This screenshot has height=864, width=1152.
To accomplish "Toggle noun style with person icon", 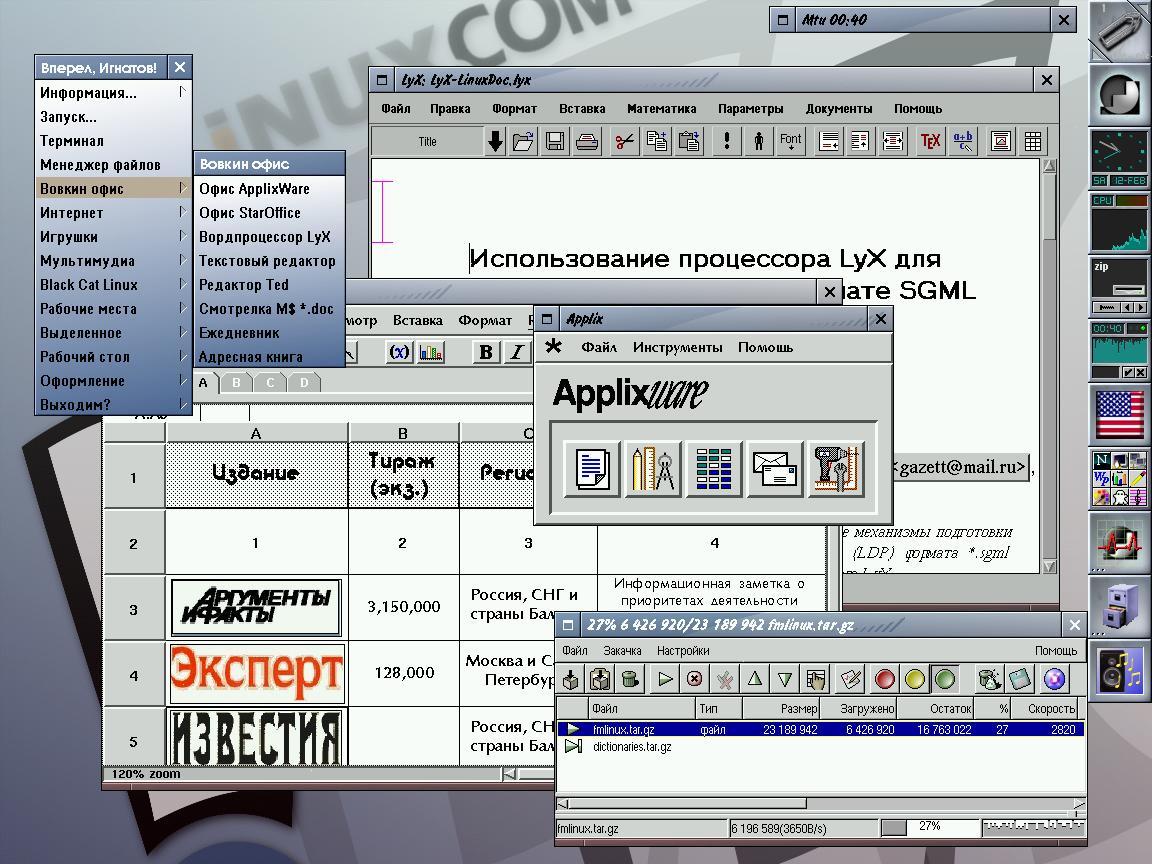I will tap(758, 140).
